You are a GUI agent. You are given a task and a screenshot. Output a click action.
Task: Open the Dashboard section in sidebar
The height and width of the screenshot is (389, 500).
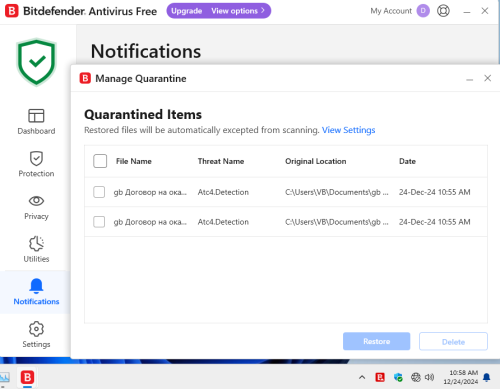pos(36,121)
